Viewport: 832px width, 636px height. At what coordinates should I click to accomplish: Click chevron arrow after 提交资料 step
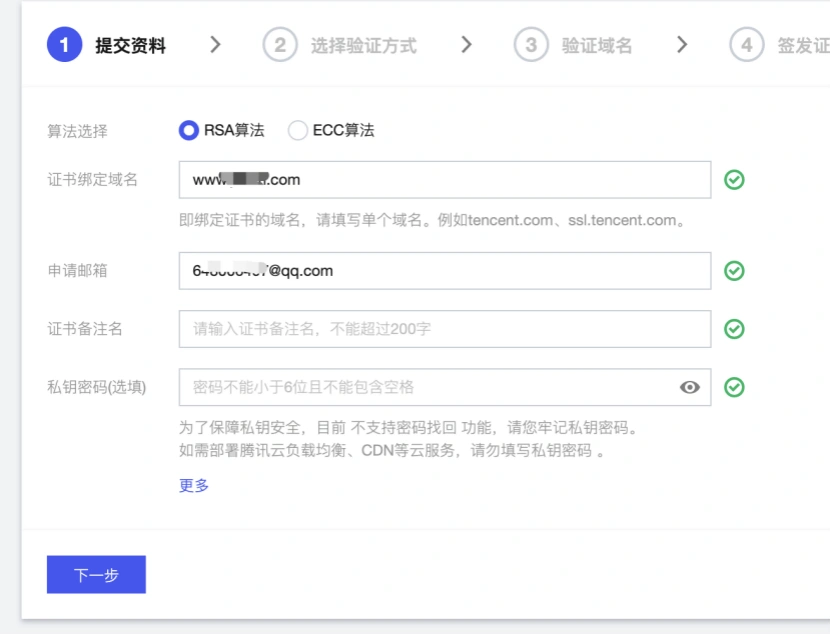tap(215, 45)
